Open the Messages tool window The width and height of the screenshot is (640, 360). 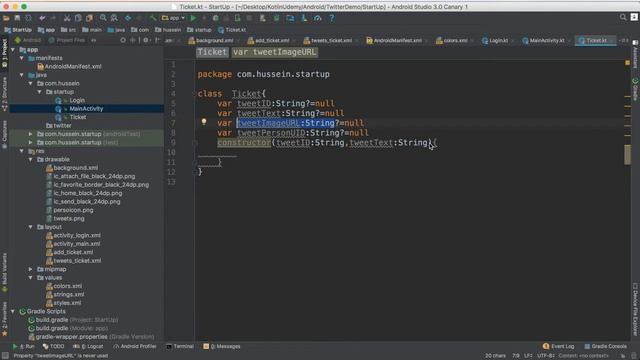tap(222, 347)
